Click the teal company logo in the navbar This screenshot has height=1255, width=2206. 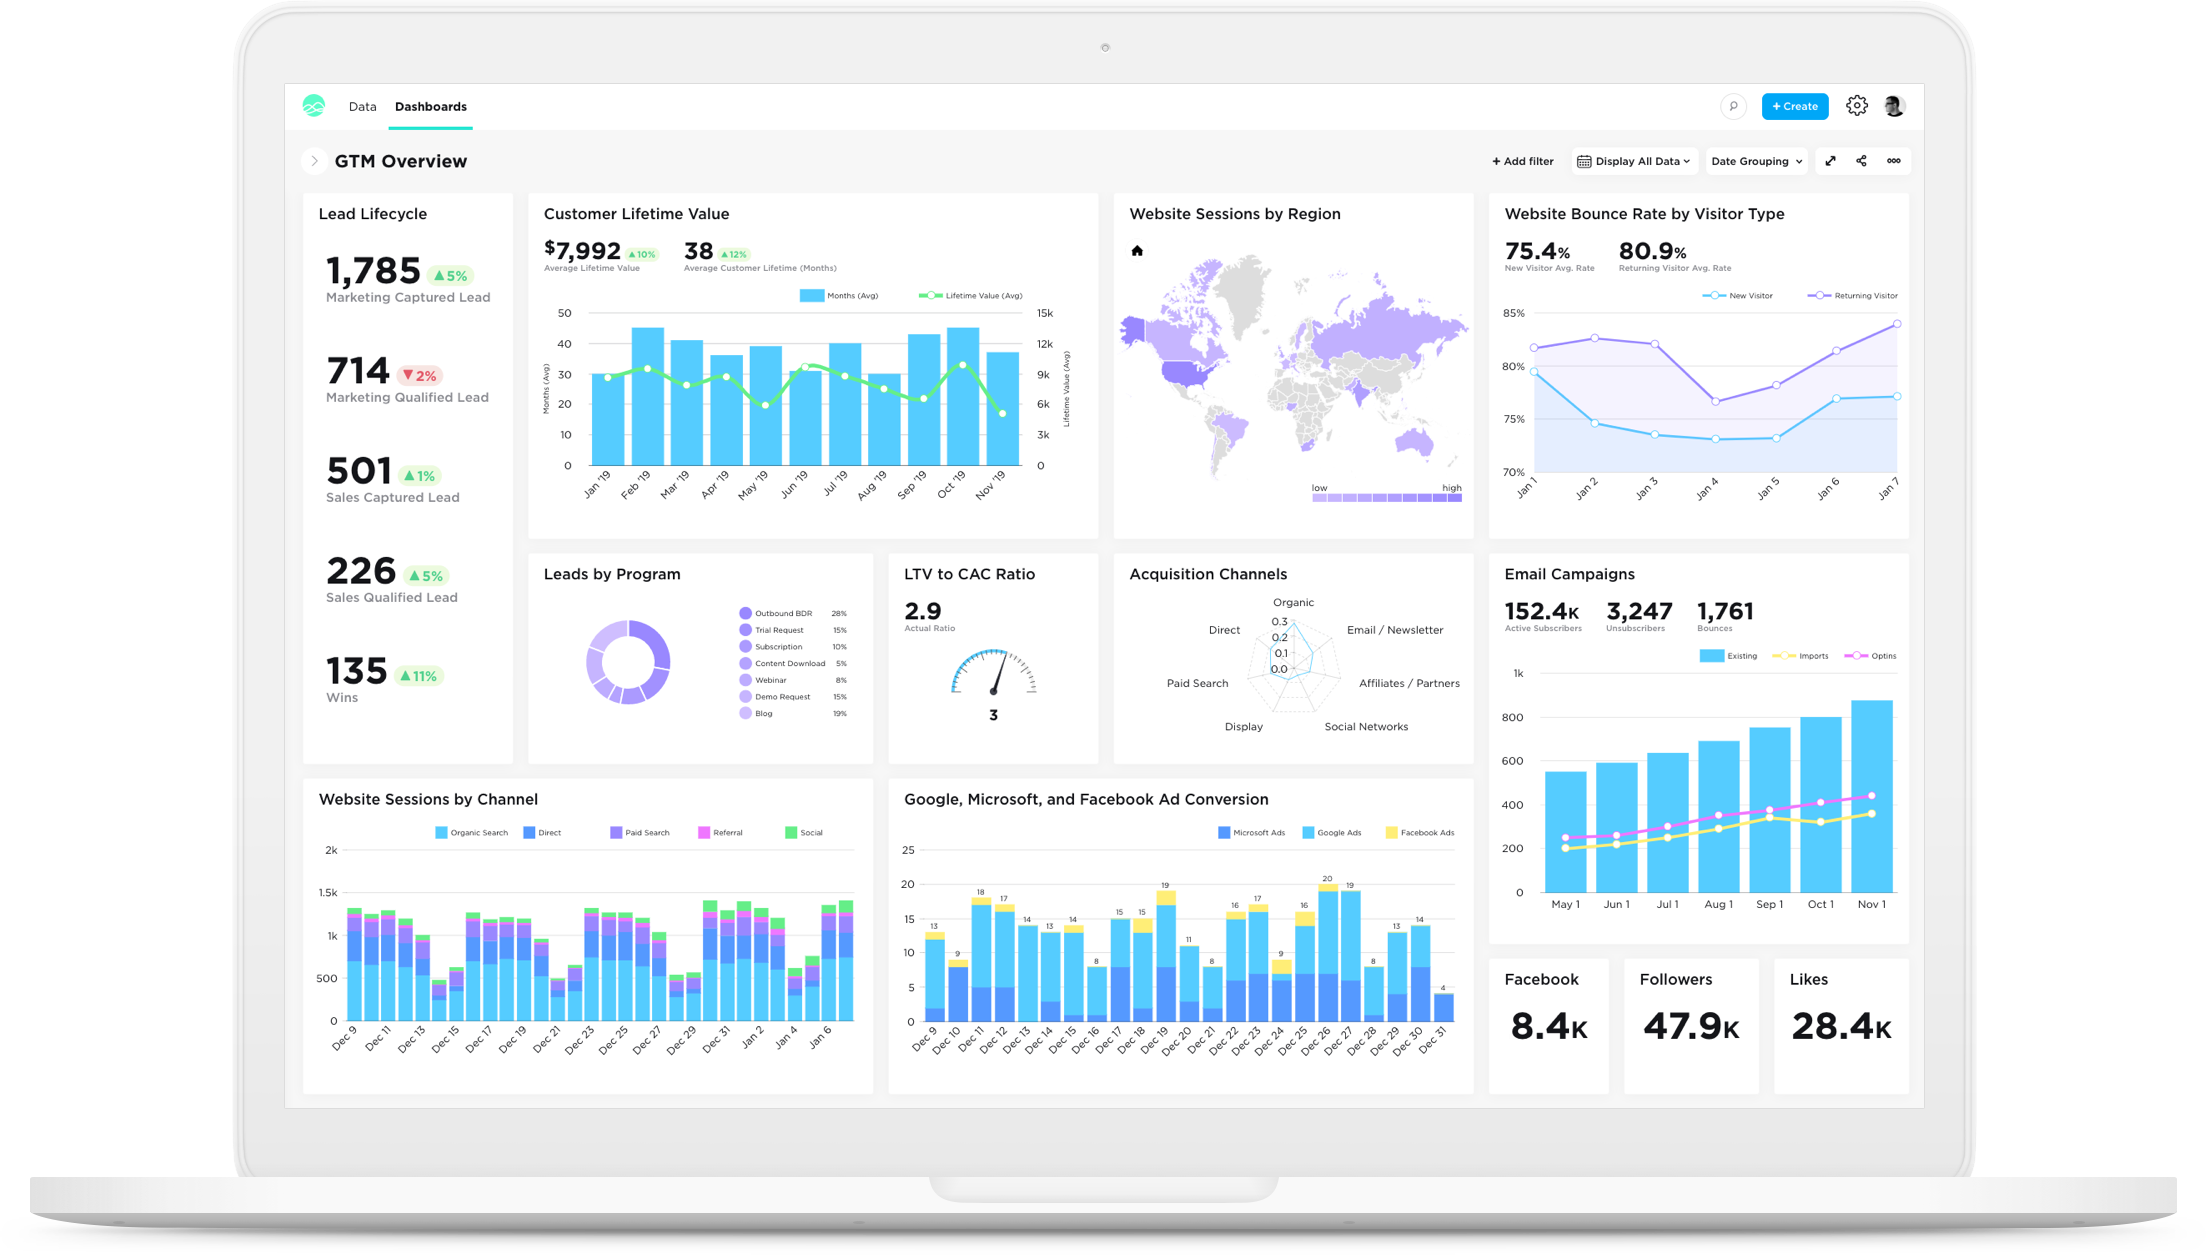pyautogui.click(x=313, y=106)
